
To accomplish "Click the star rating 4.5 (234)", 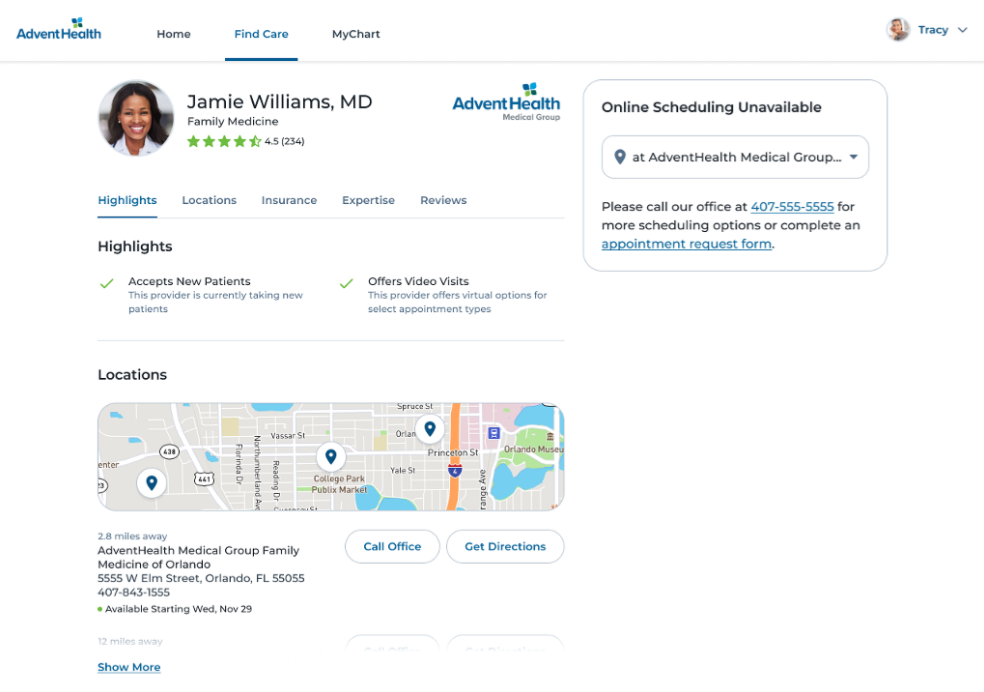I will 245,141.
